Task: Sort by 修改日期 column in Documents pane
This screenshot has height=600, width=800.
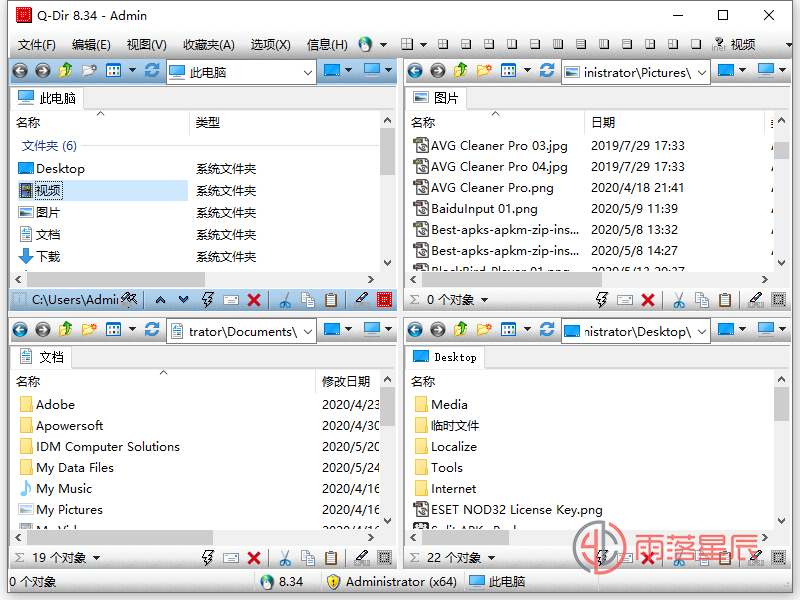Action: coord(346,381)
